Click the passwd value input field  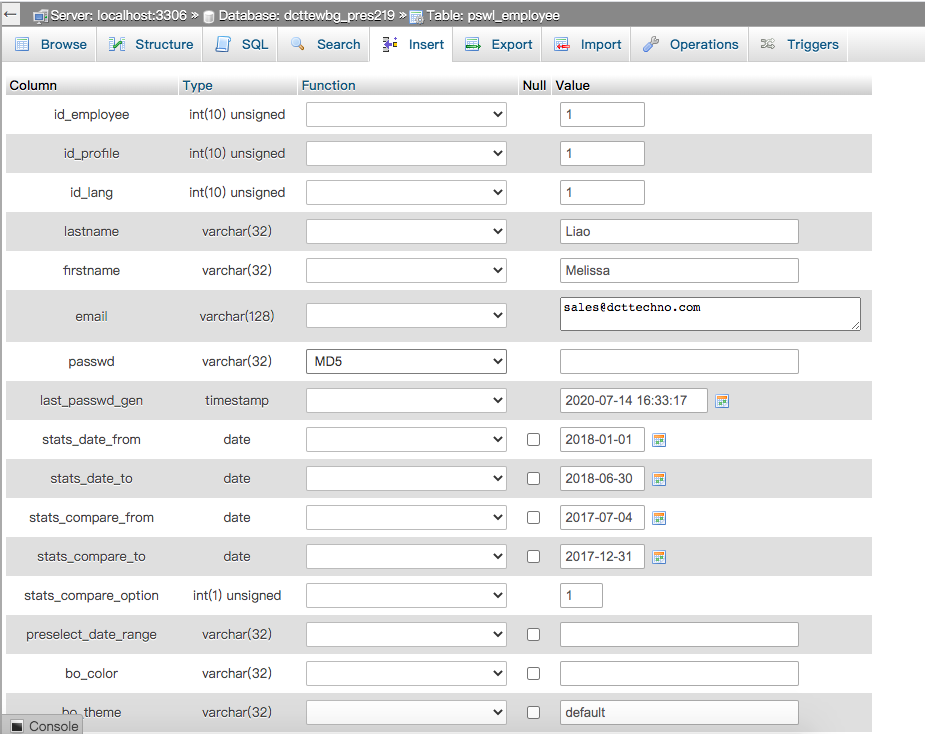[679, 361]
